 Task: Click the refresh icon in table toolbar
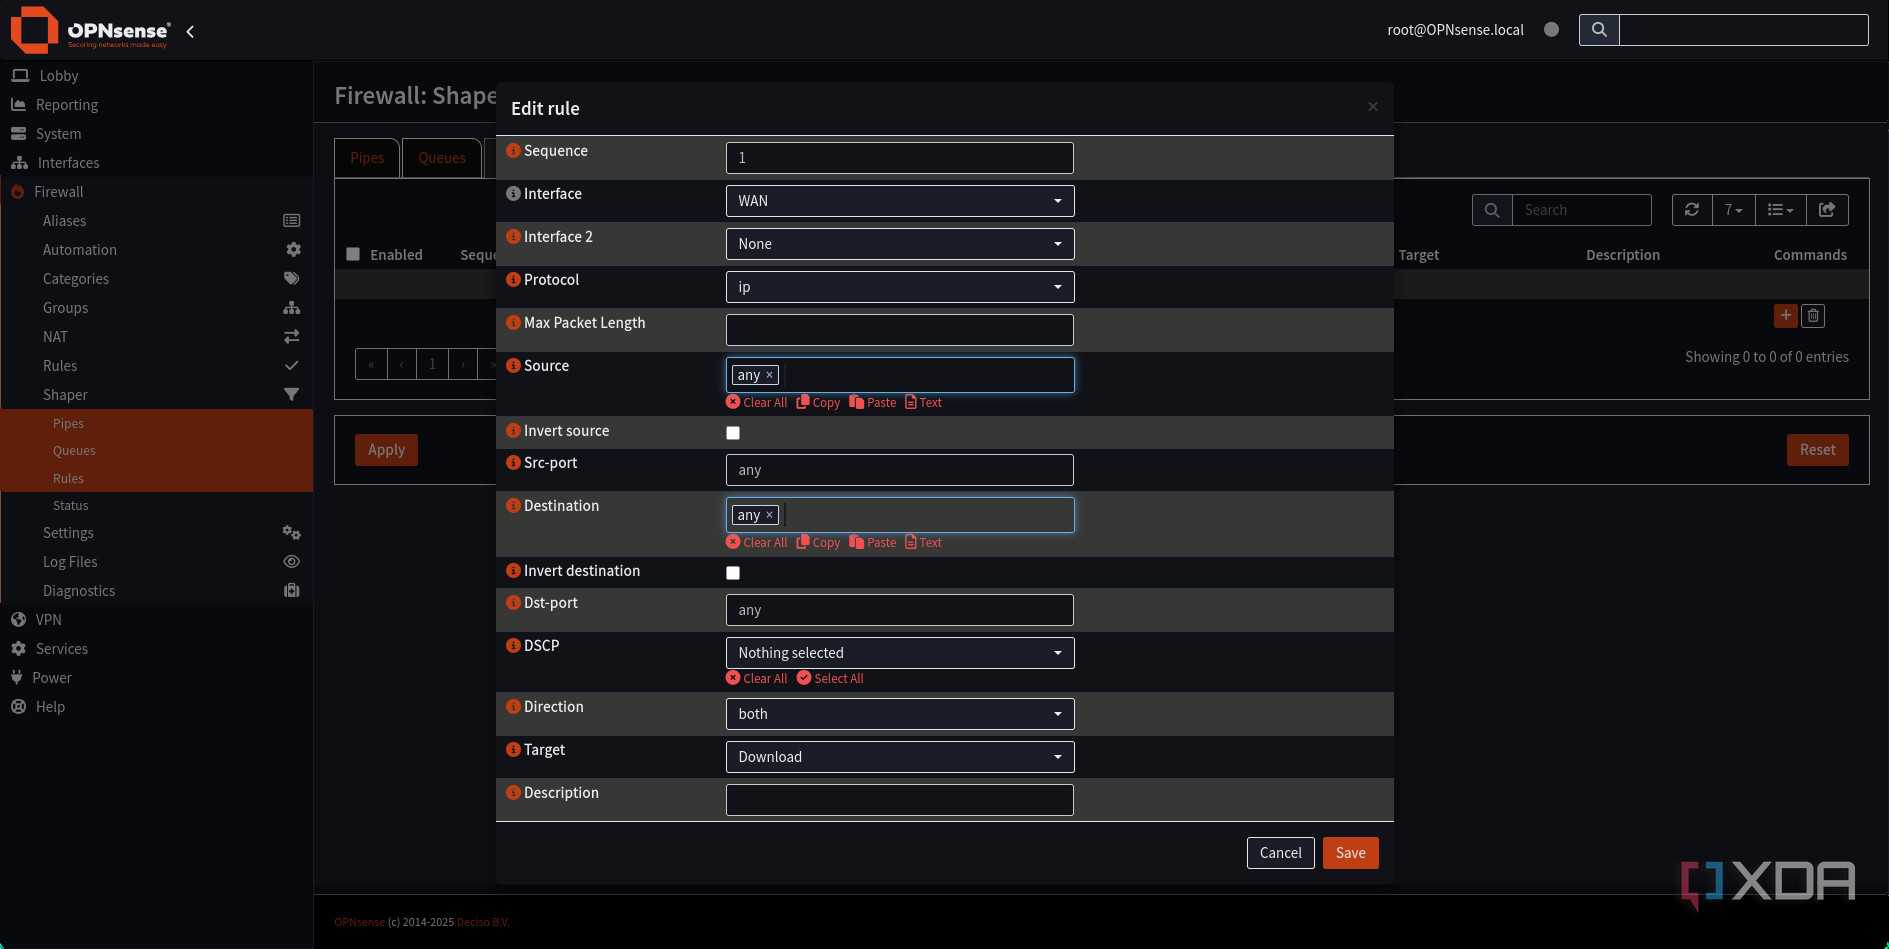[x=1692, y=210]
